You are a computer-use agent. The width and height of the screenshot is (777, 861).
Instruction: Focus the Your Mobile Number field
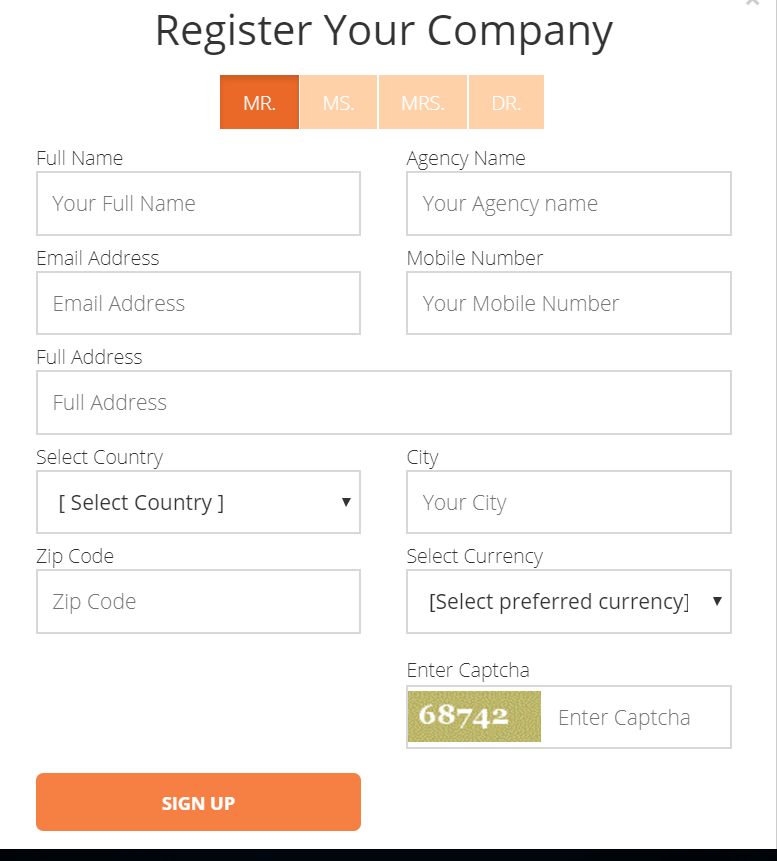click(569, 303)
